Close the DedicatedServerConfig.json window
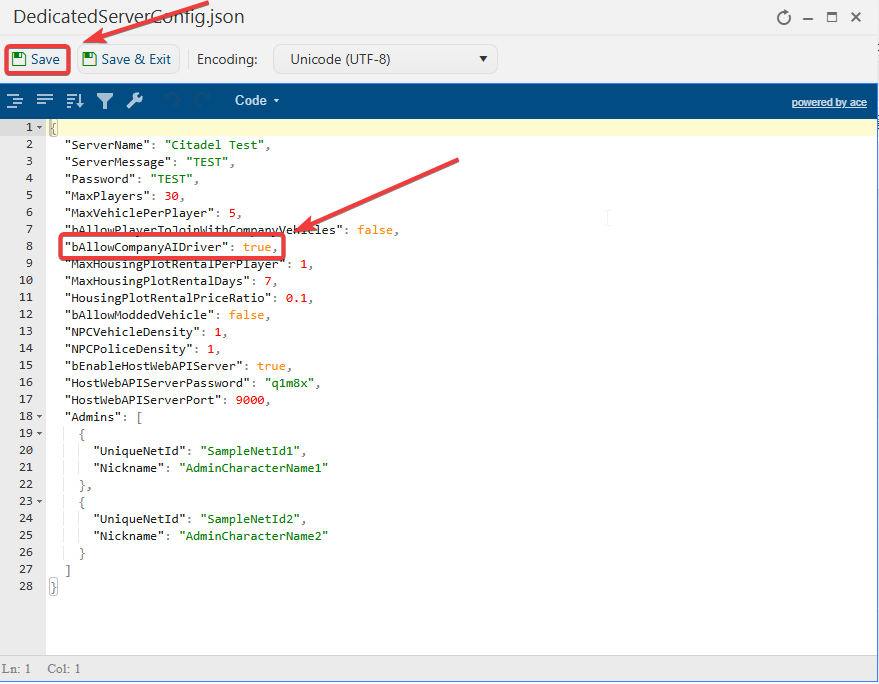This screenshot has width=879, height=684. [x=856, y=17]
